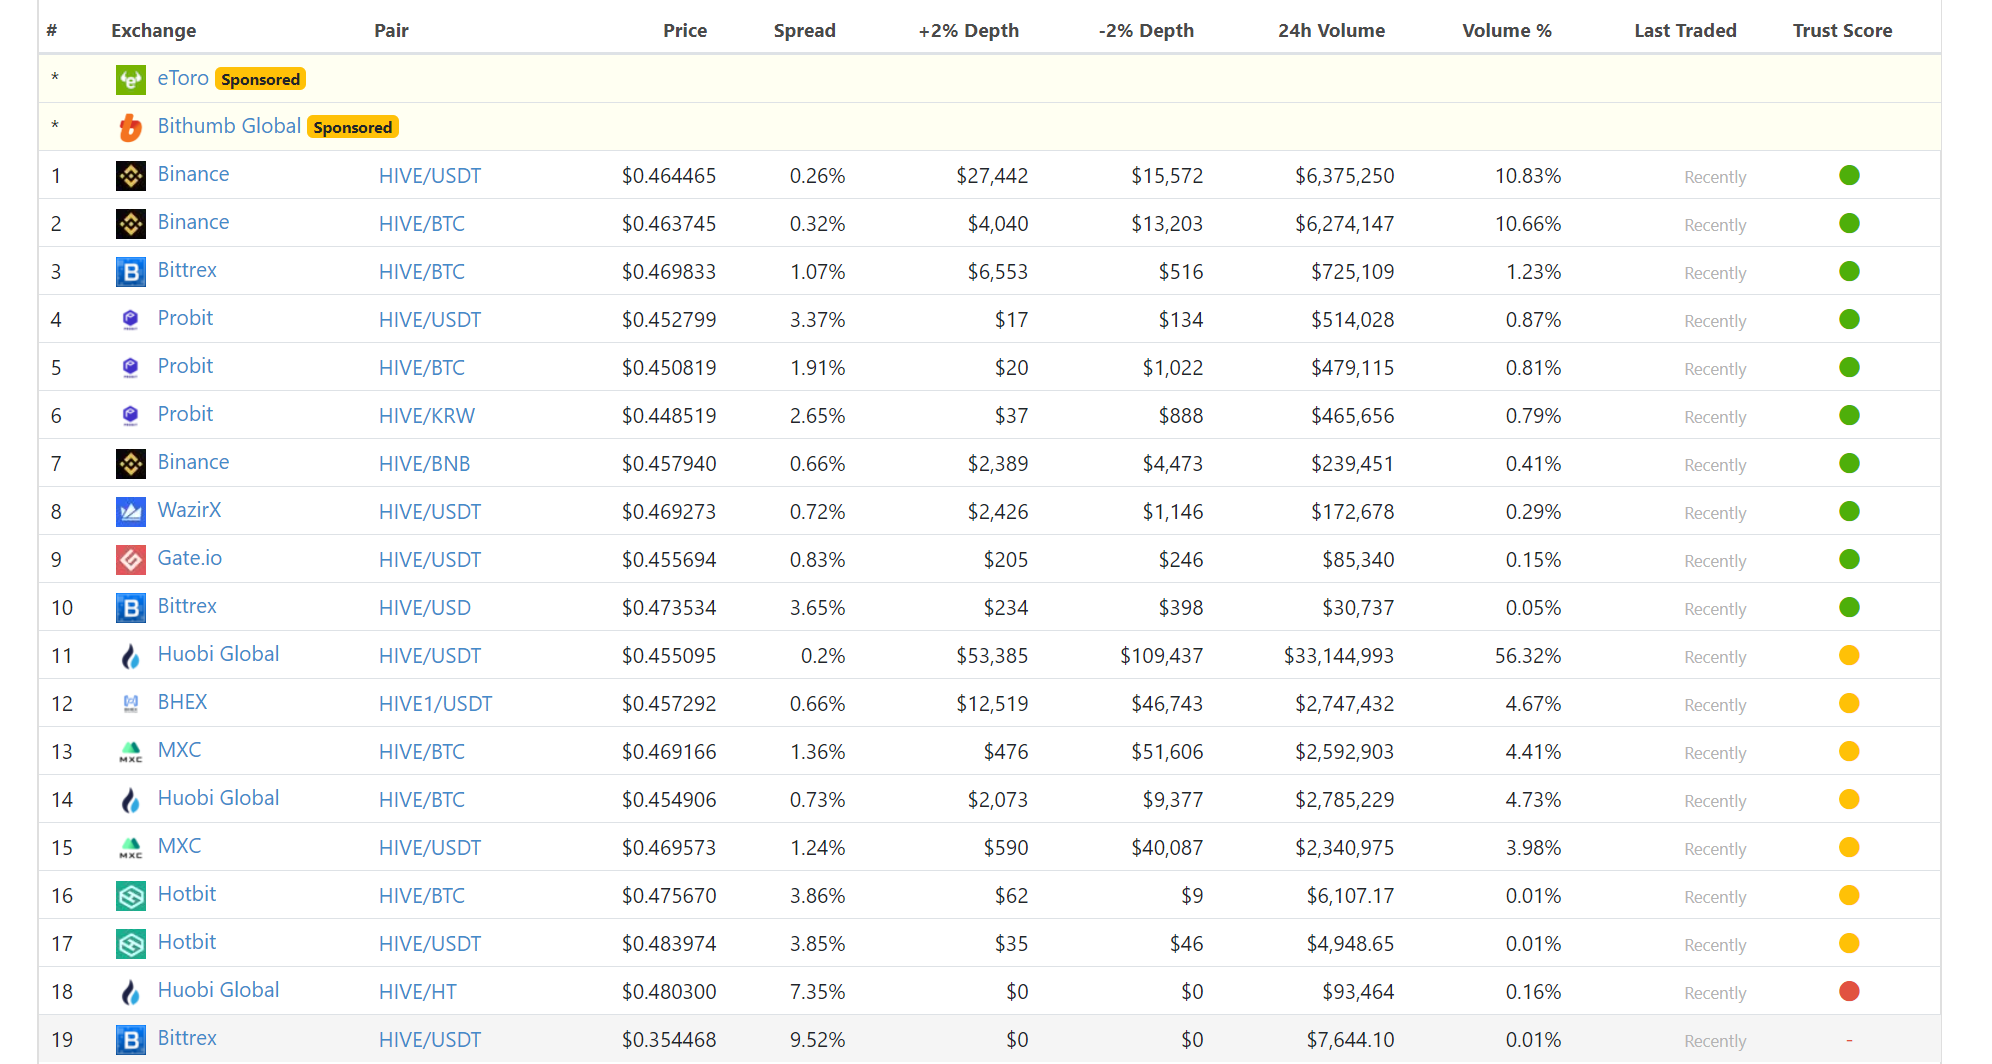Click the Bithumb Global Sponsored badge
This screenshot has width=1992, height=1064.
[352, 128]
